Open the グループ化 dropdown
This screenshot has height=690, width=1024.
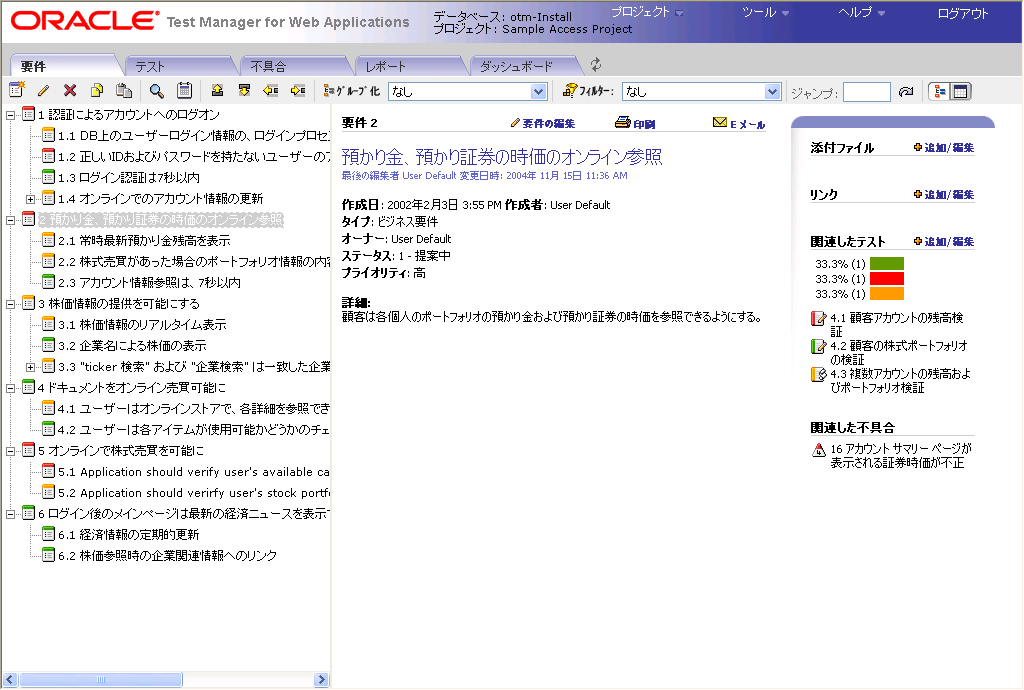coord(539,91)
